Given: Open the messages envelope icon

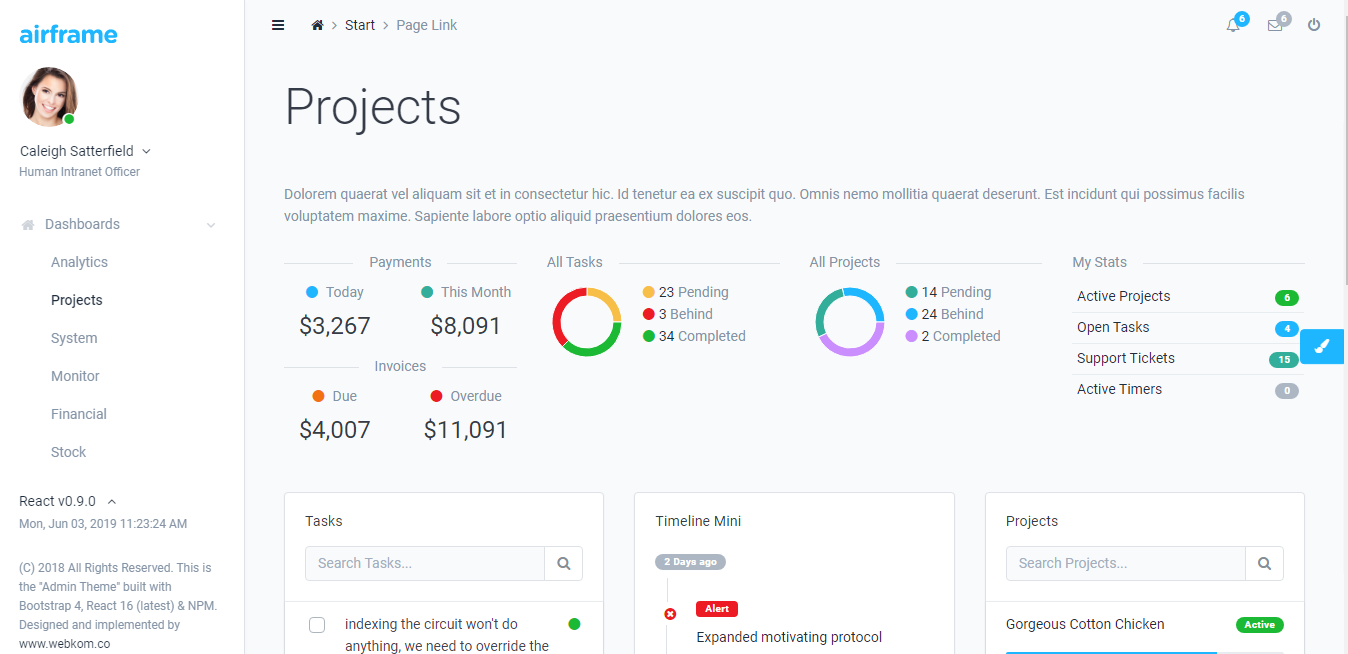Looking at the screenshot, I should (x=1275, y=25).
